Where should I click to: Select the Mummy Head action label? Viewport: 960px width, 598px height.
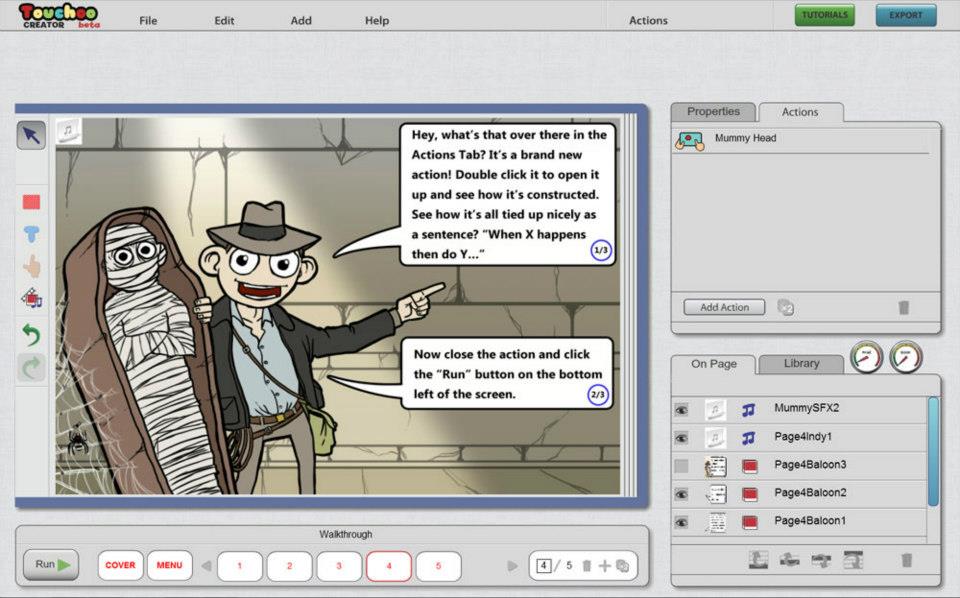pyautogui.click(x=745, y=138)
